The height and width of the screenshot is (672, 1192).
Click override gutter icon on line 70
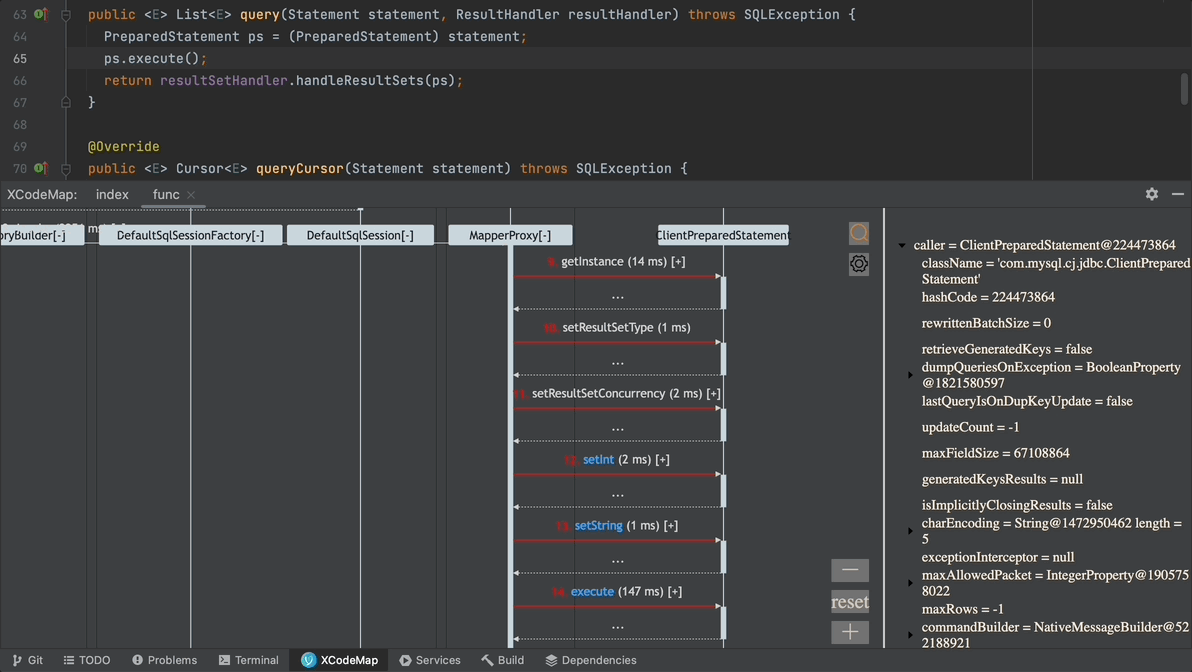[x=41, y=169]
